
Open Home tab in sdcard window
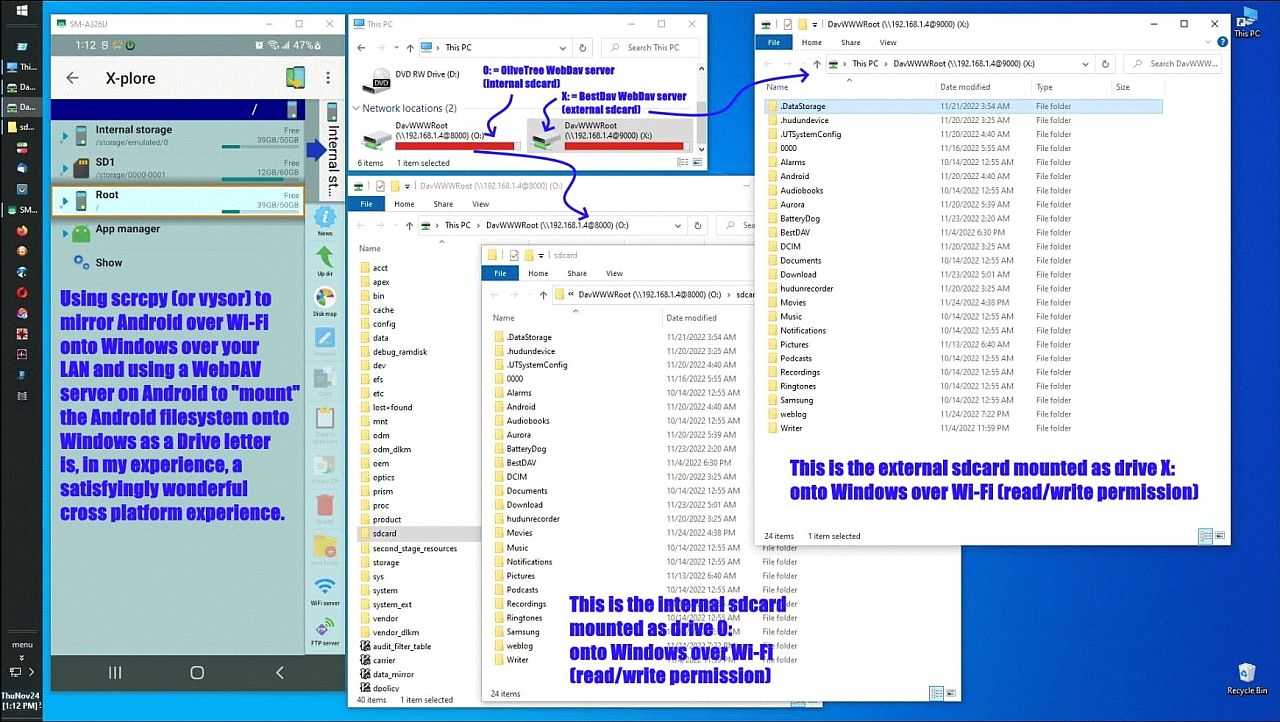point(538,273)
